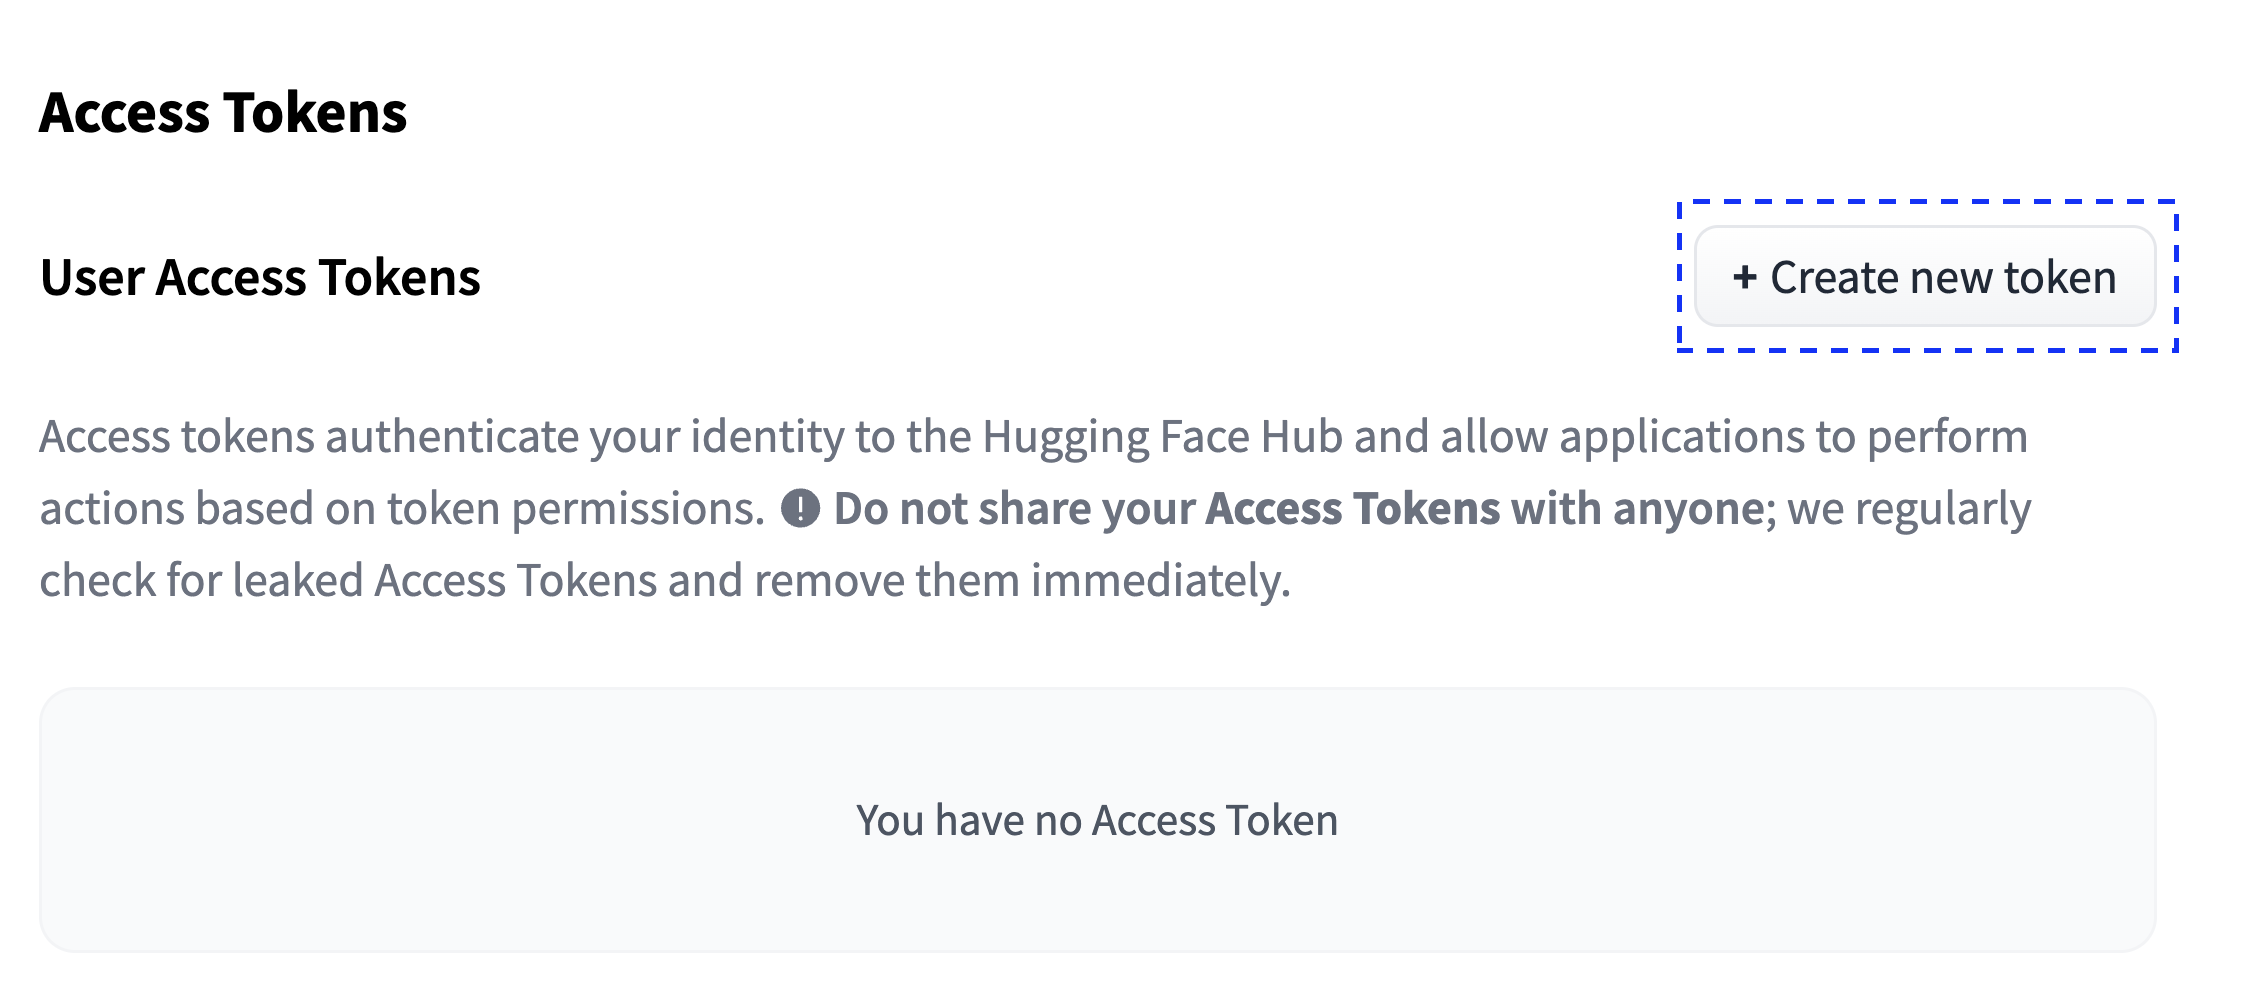Image resolution: width=2264 pixels, height=984 pixels.
Task: Click the plus icon beside Create new token
Action: click(x=1744, y=277)
